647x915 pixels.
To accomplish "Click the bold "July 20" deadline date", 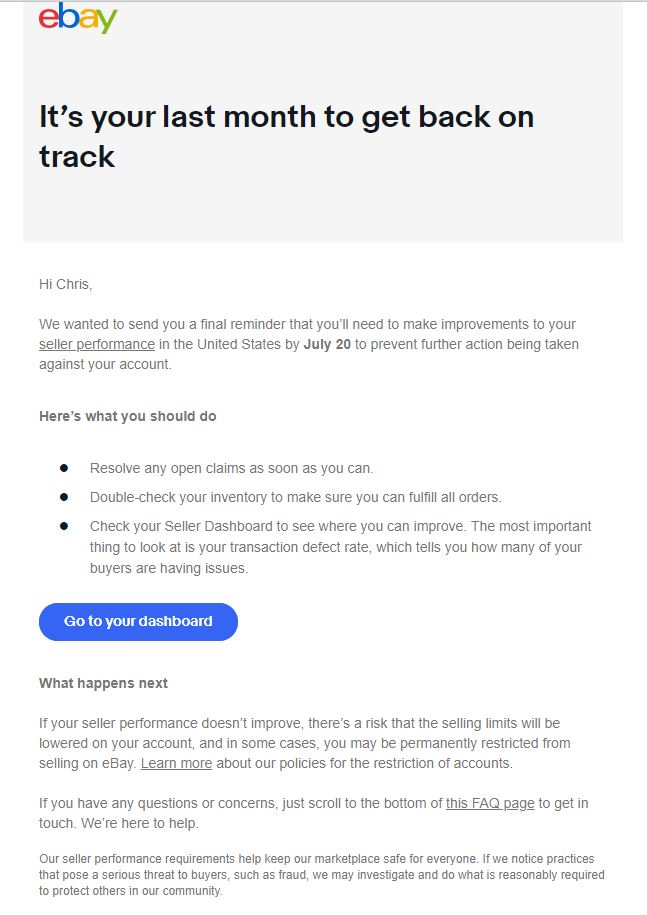I will (327, 345).
